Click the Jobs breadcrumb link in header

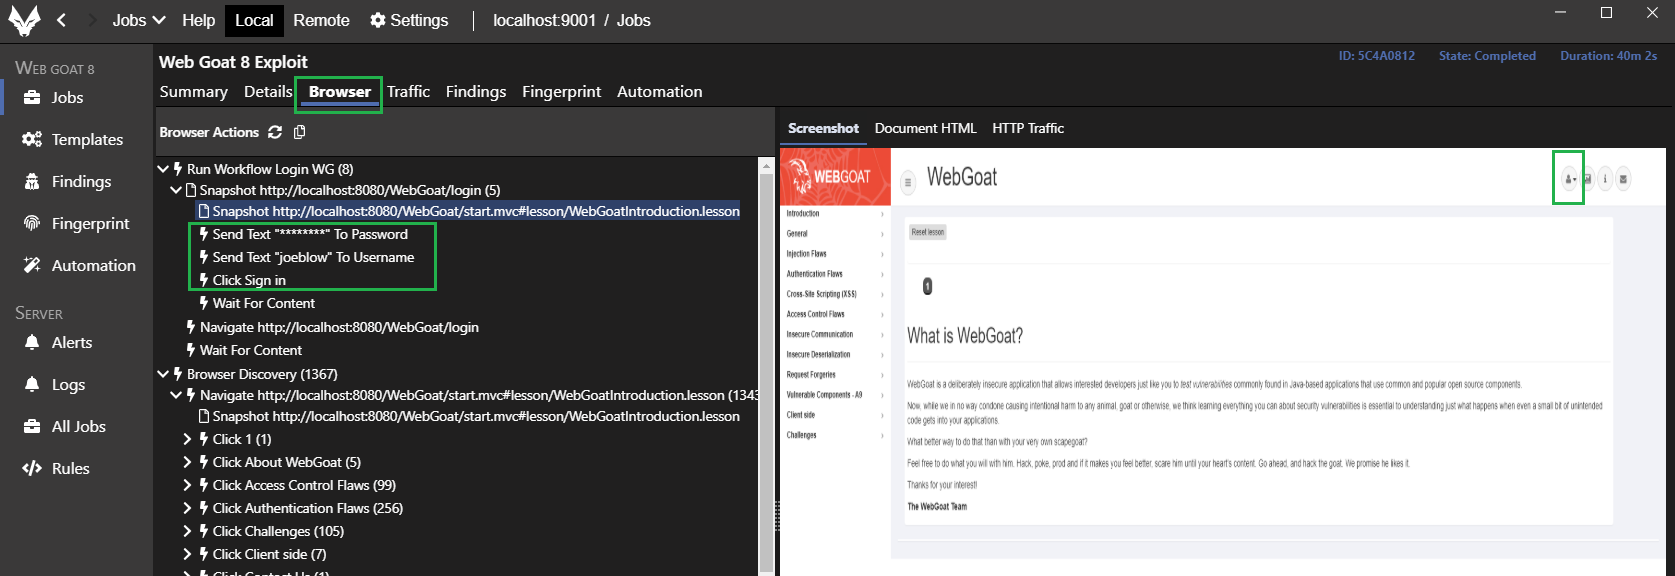pos(633,20)
